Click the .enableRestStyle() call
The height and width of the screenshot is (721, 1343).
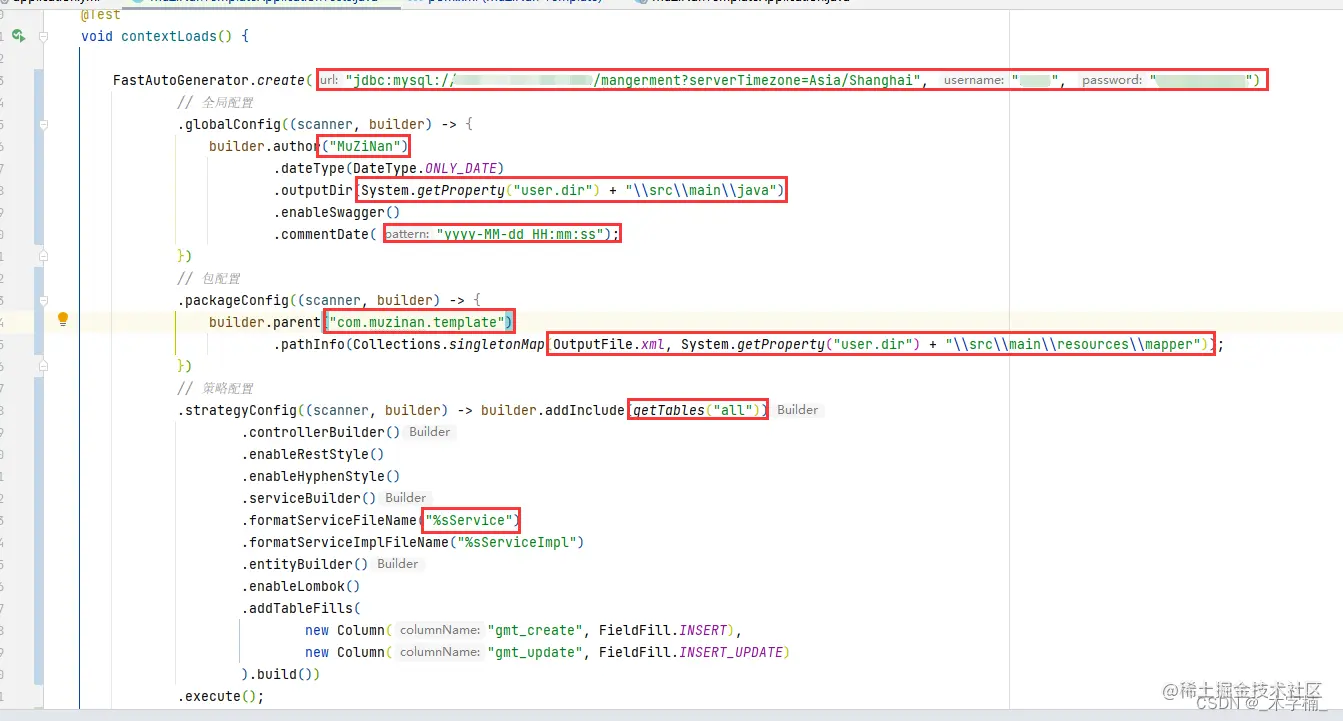pos(312,454)
